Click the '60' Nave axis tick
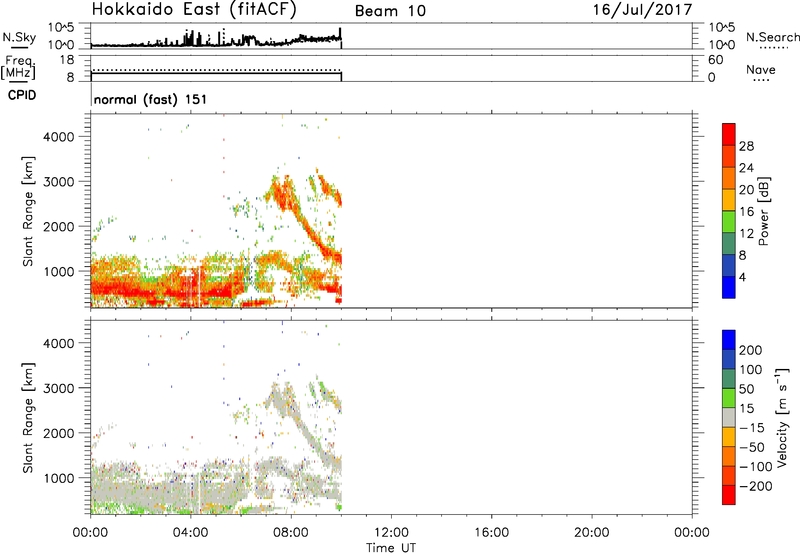This screenshot has height=554, width=800. [715, 60]
